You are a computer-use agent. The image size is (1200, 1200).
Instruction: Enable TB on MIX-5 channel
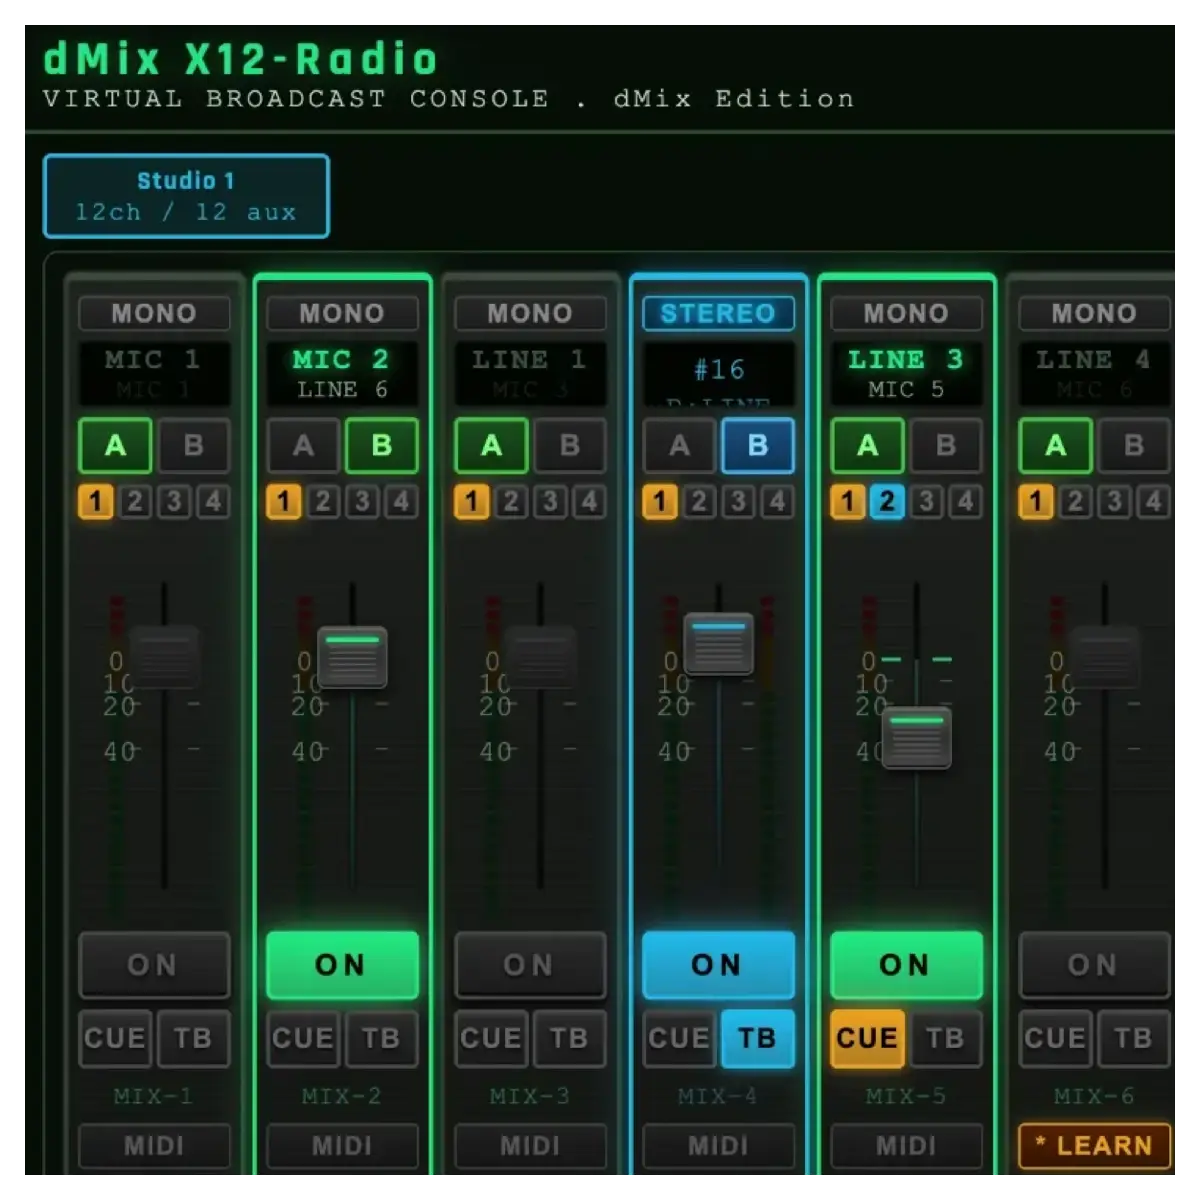[945, 1039]
